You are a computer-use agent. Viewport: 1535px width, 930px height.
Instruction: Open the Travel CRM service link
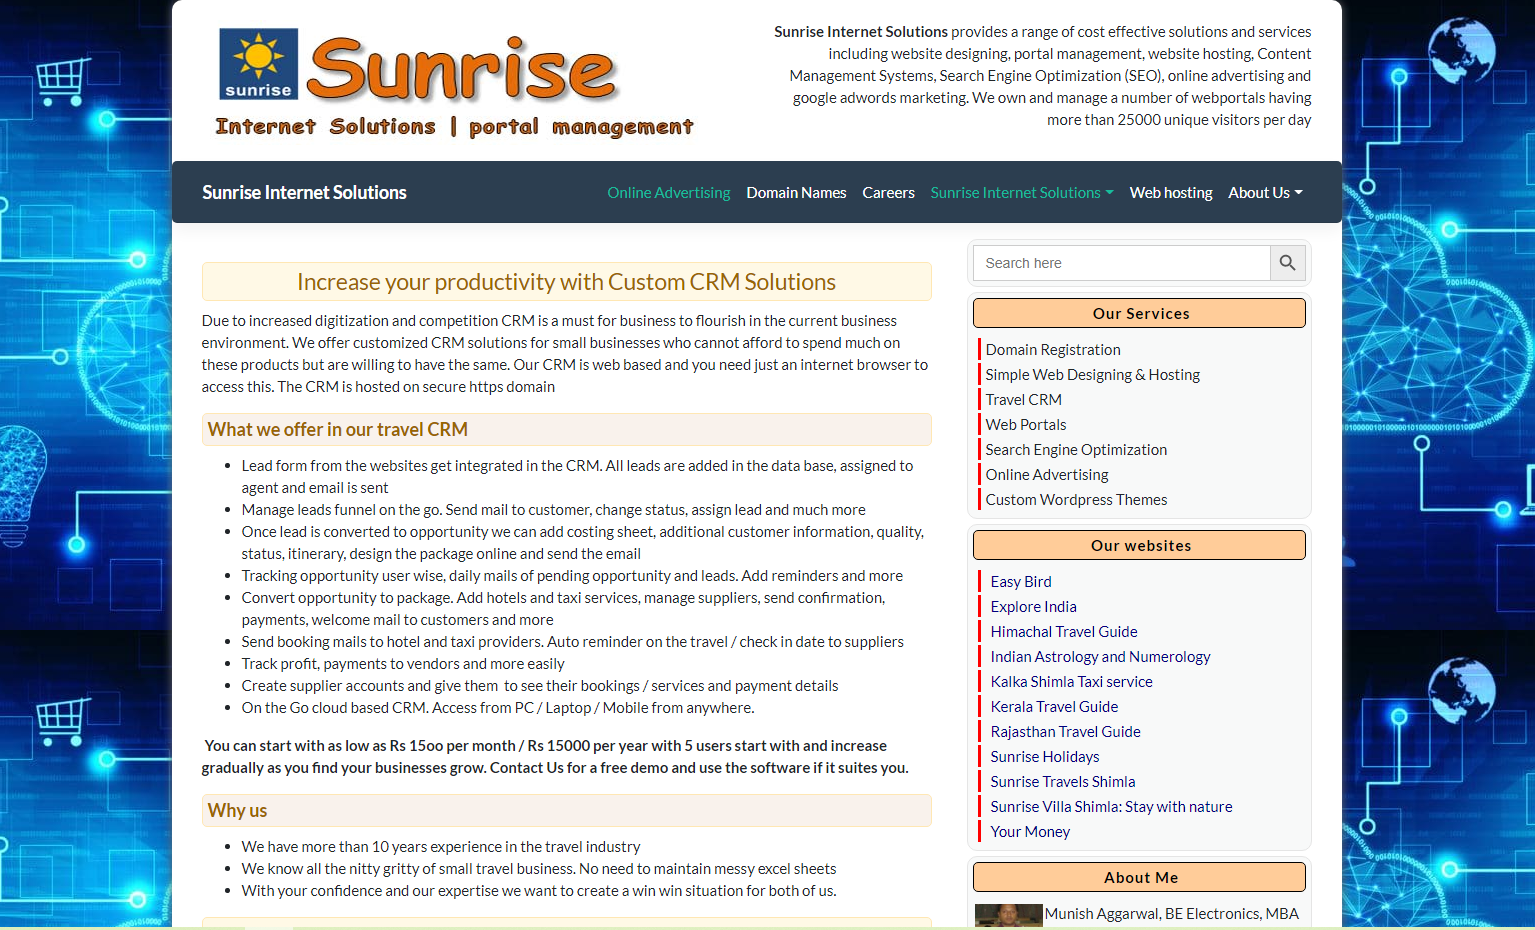(1023, 400)
